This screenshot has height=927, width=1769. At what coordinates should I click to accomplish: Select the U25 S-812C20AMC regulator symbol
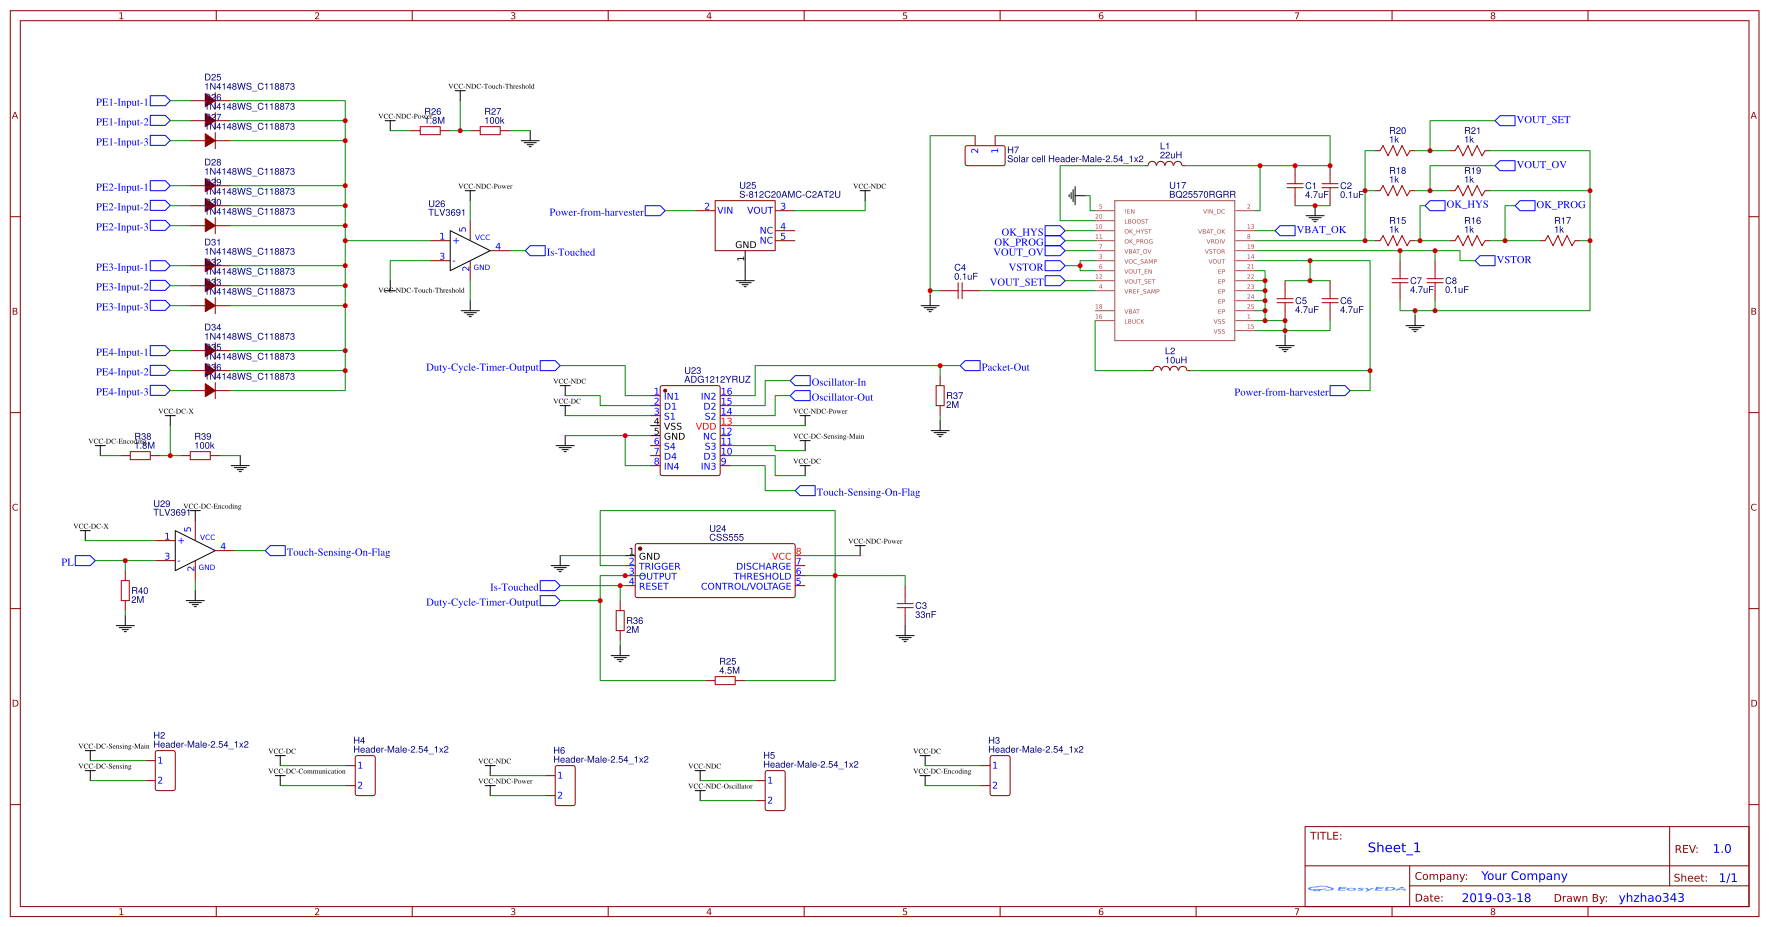745,225
